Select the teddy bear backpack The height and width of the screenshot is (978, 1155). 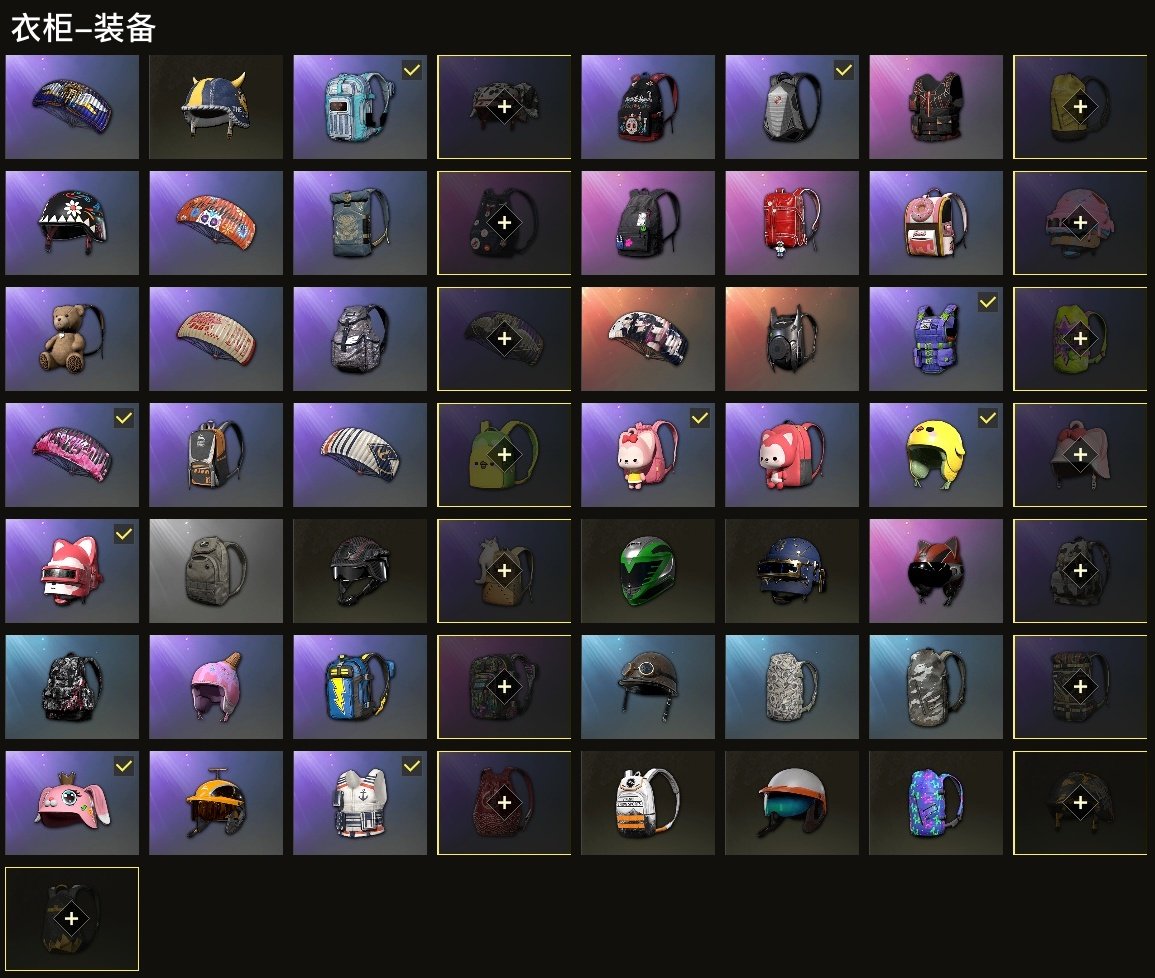[x=71, y=339]
